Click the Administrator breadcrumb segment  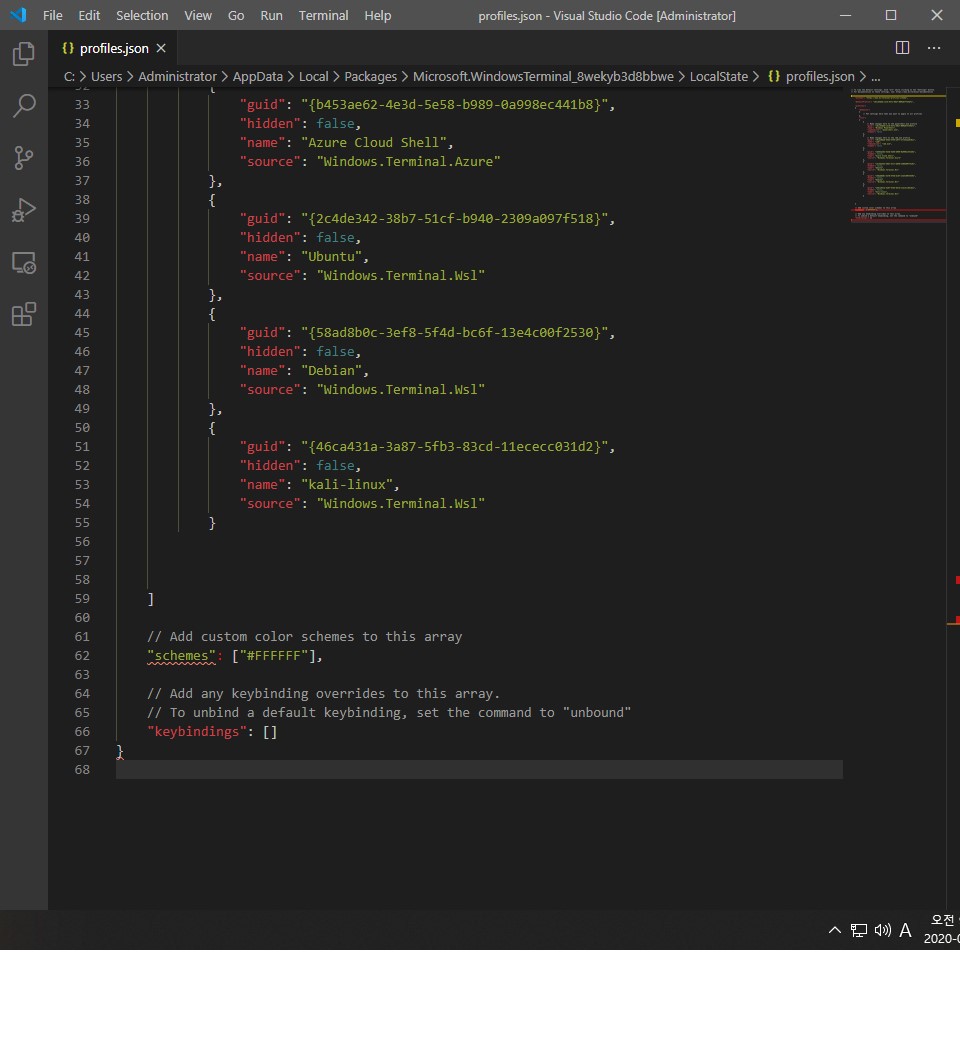pyautogui.click(x=177, y=76)
